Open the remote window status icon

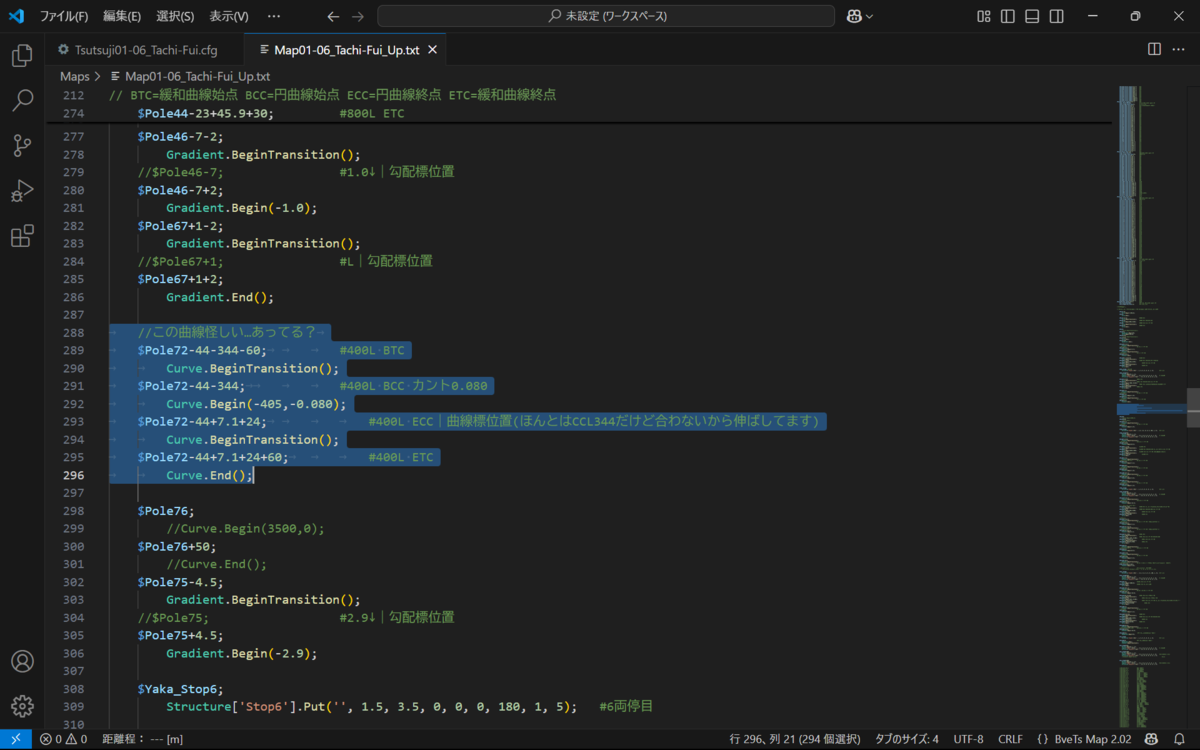[x=15, y=739]
